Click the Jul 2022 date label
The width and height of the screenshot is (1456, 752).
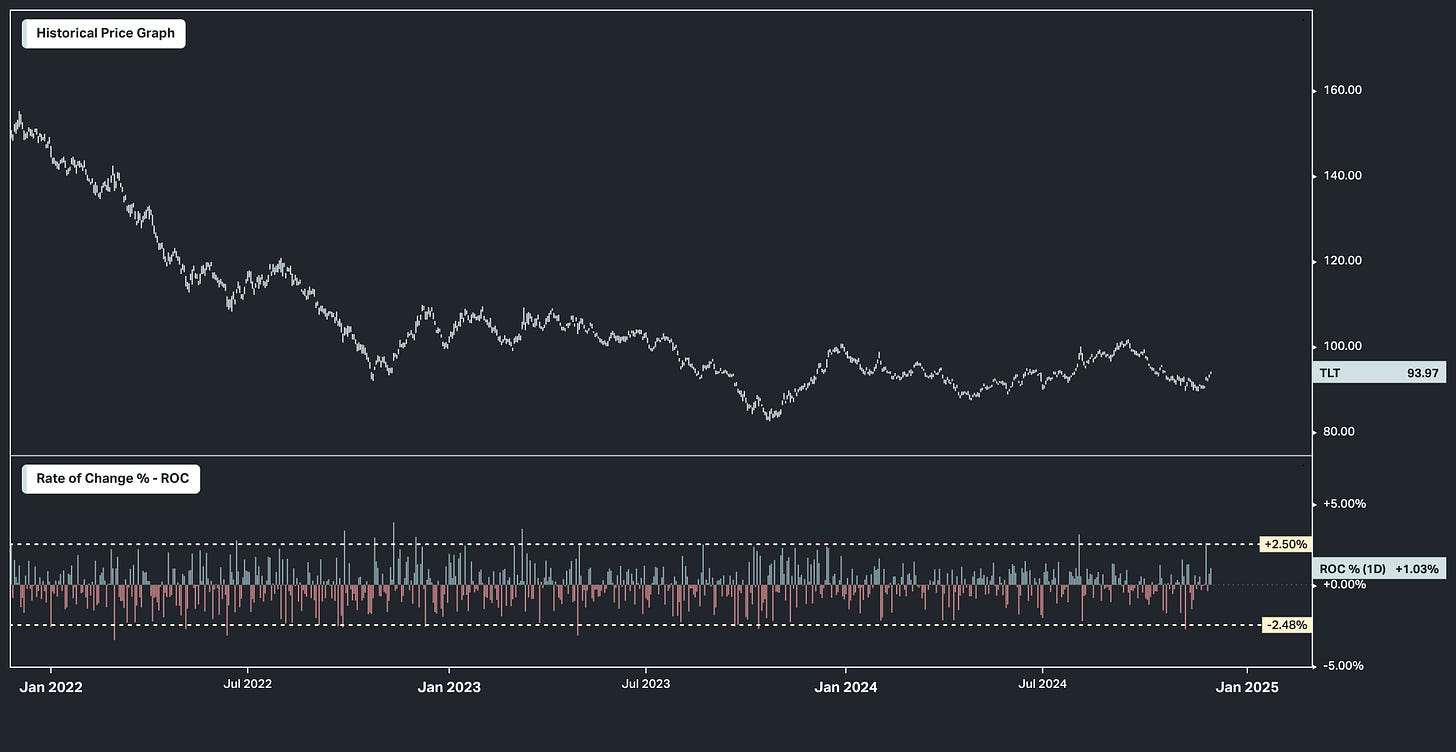pos(248,684)
